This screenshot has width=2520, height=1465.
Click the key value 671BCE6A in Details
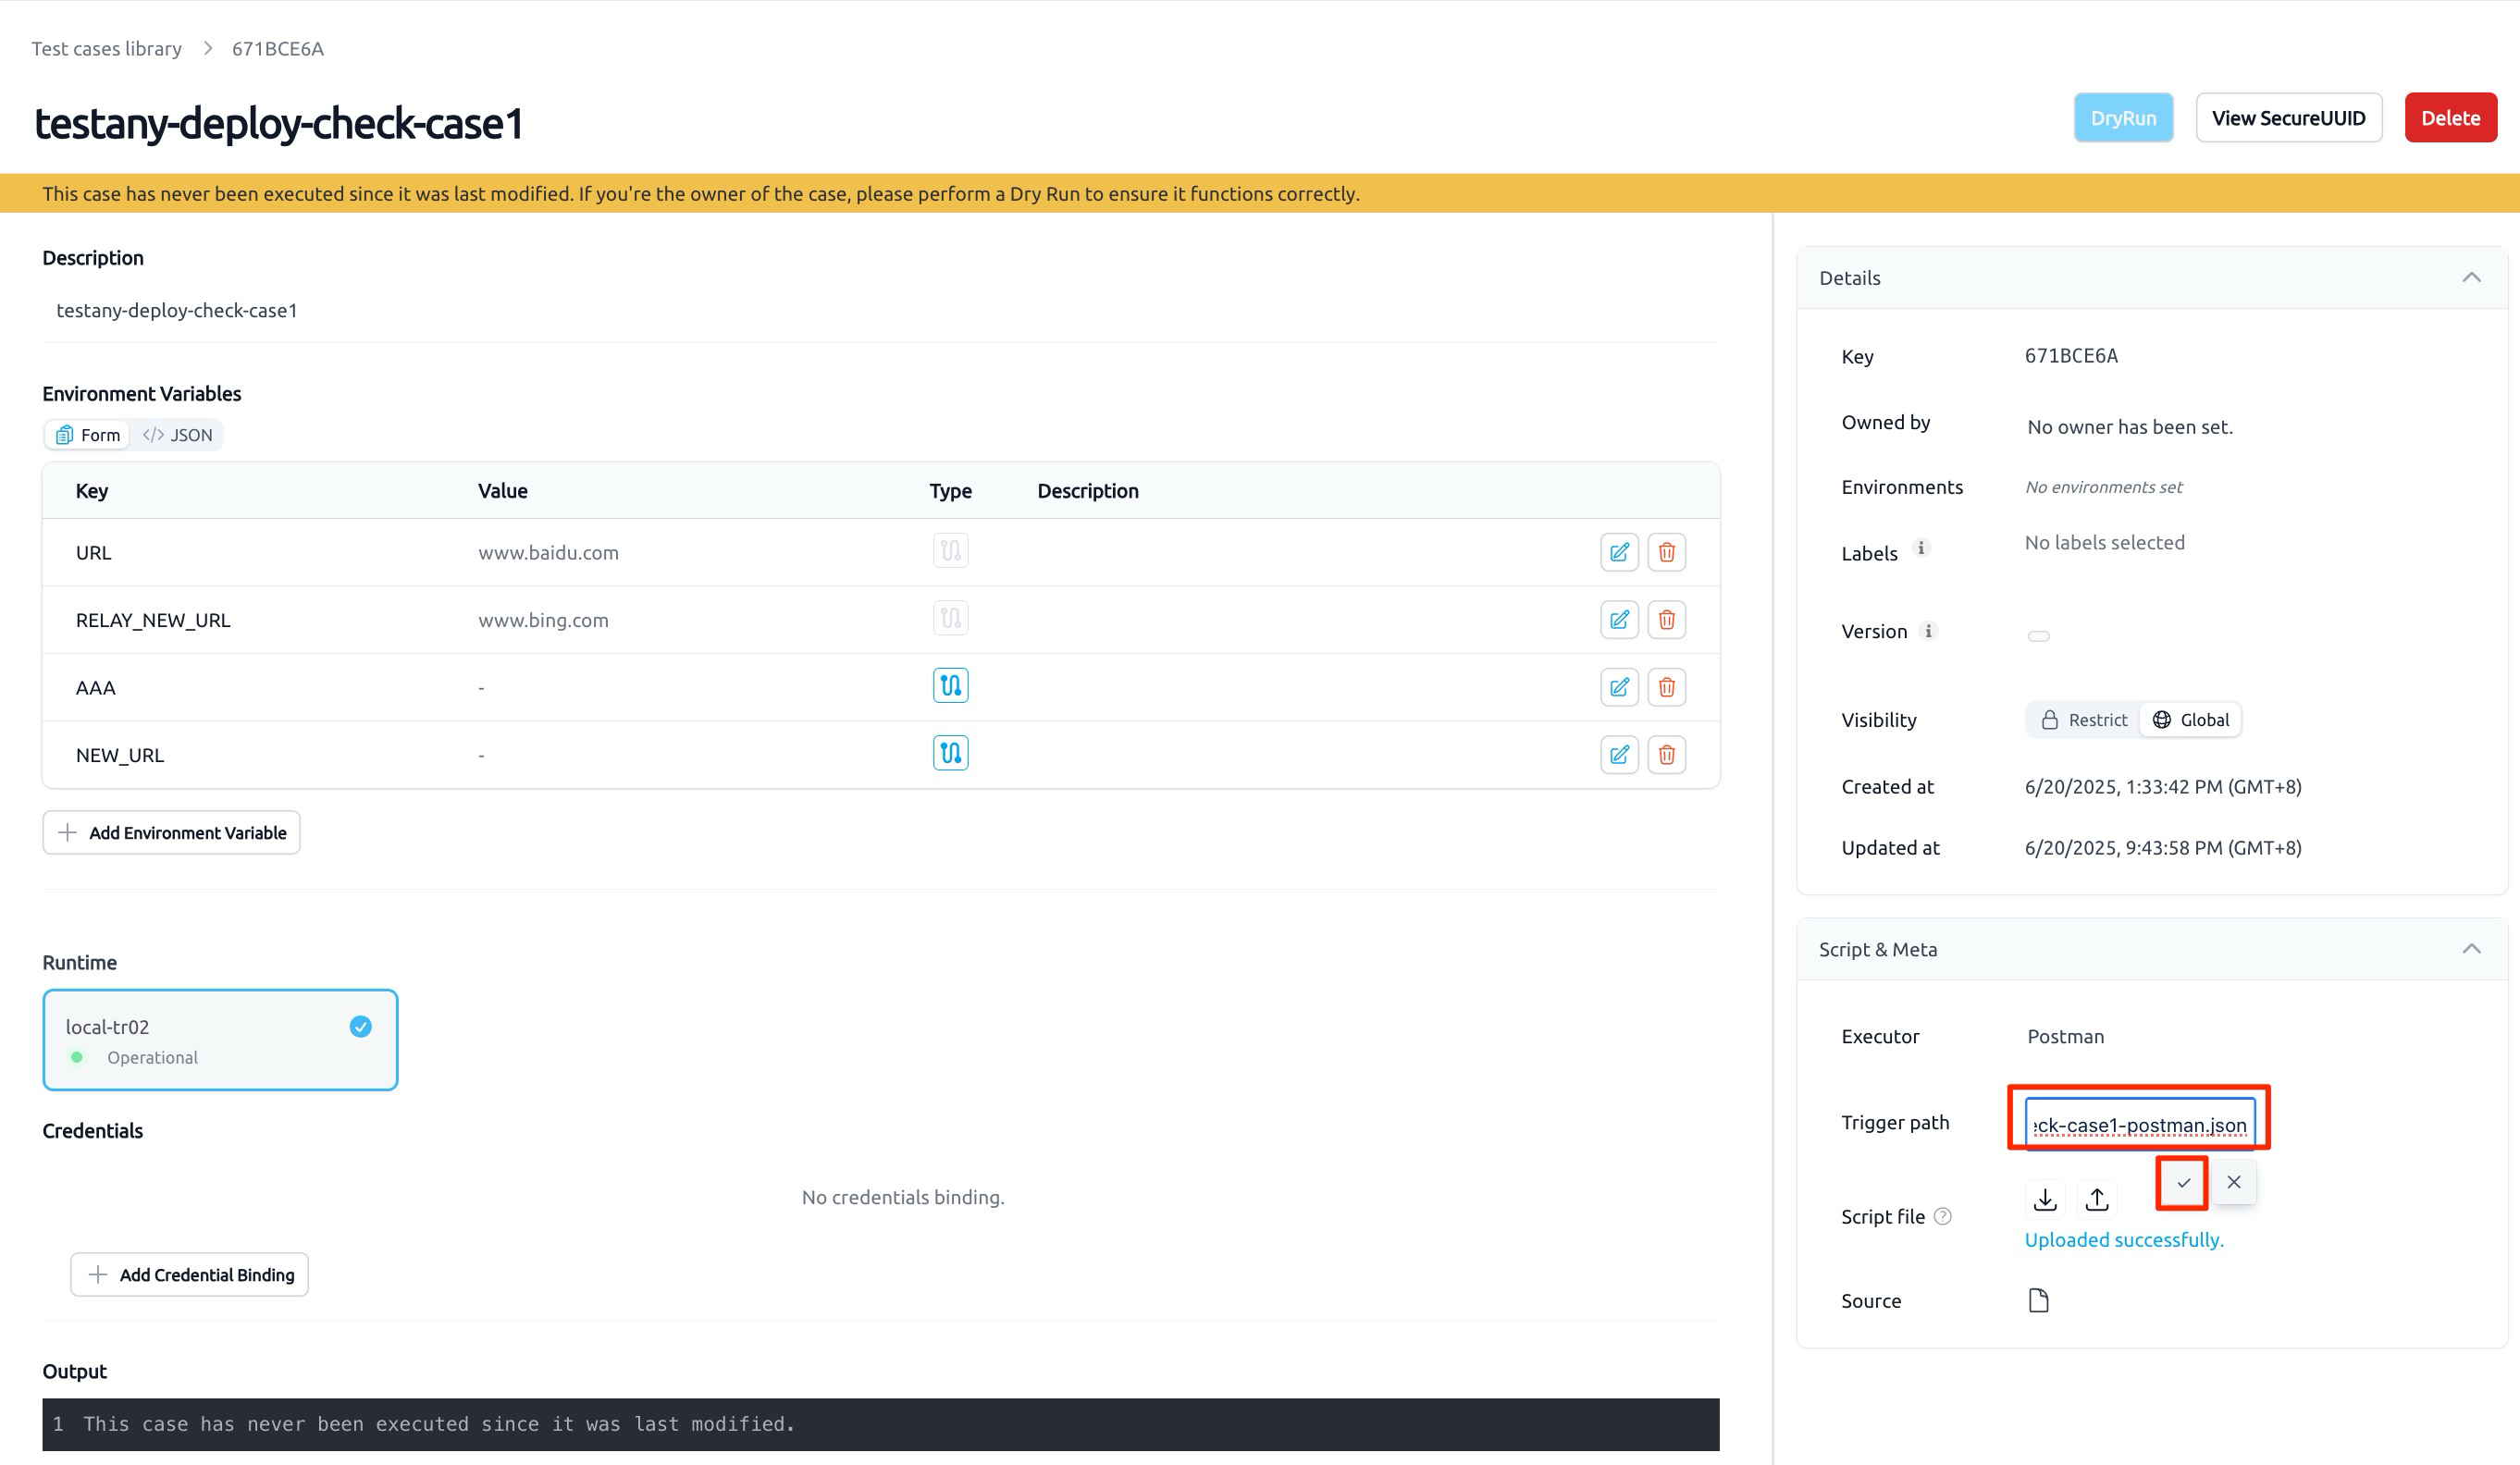tap(2071, 356)
